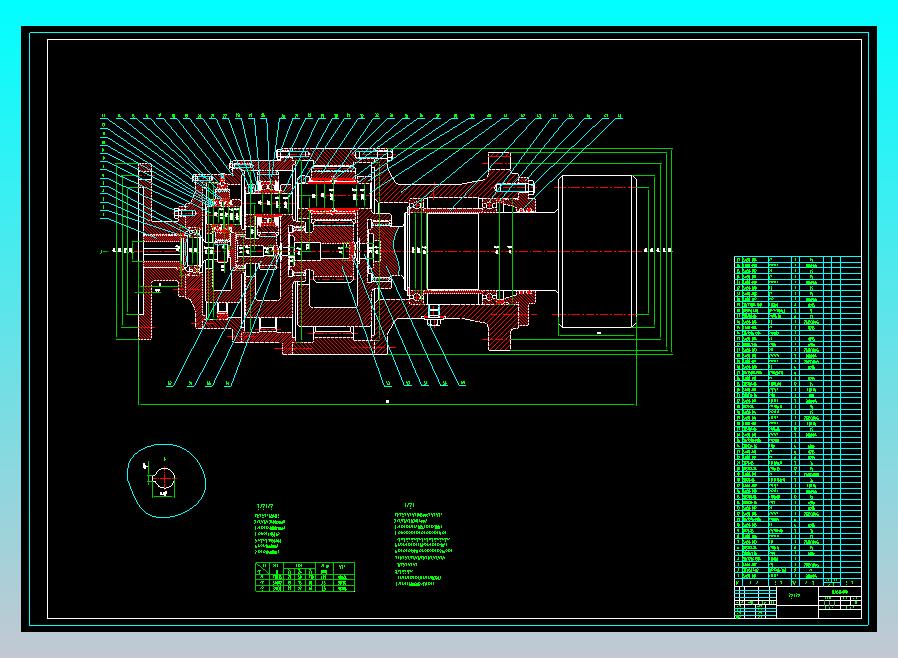Select the leftmost bottom callout number
This screenshot has height=658, width=898.
(x=170, y=383)
